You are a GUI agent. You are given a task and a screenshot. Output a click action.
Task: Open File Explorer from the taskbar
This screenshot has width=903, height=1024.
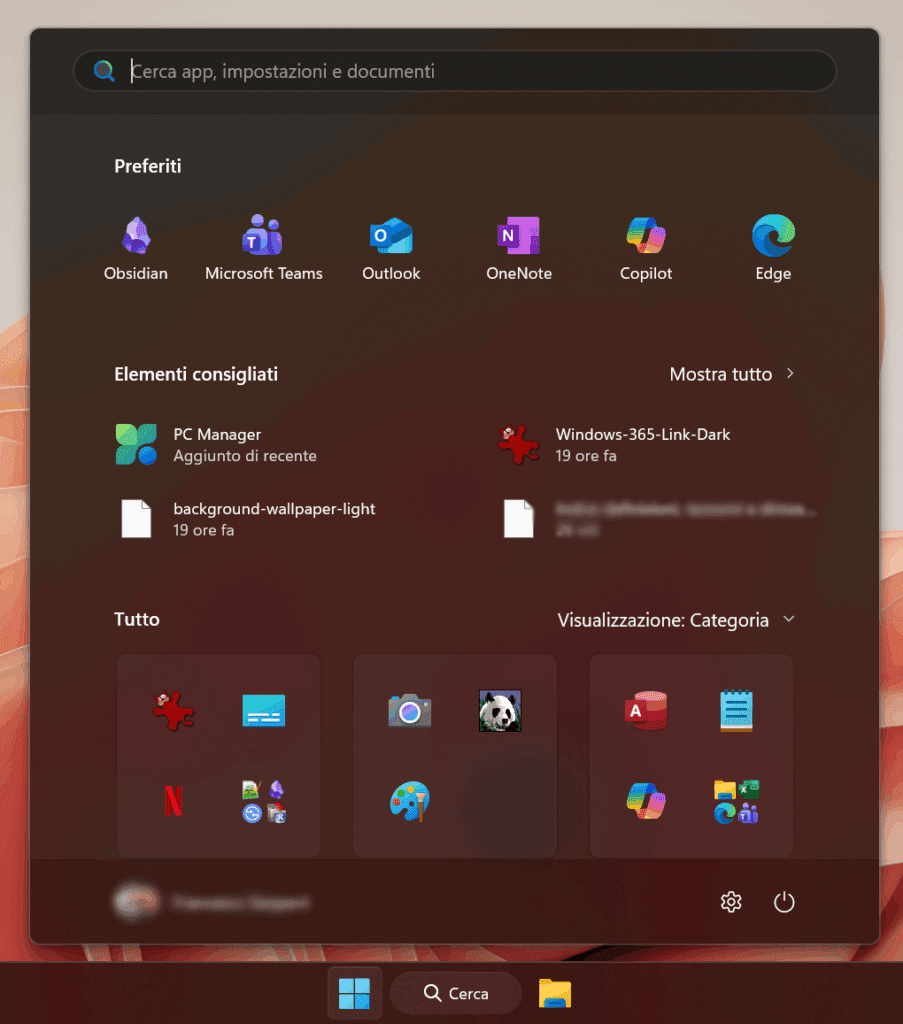555,993
